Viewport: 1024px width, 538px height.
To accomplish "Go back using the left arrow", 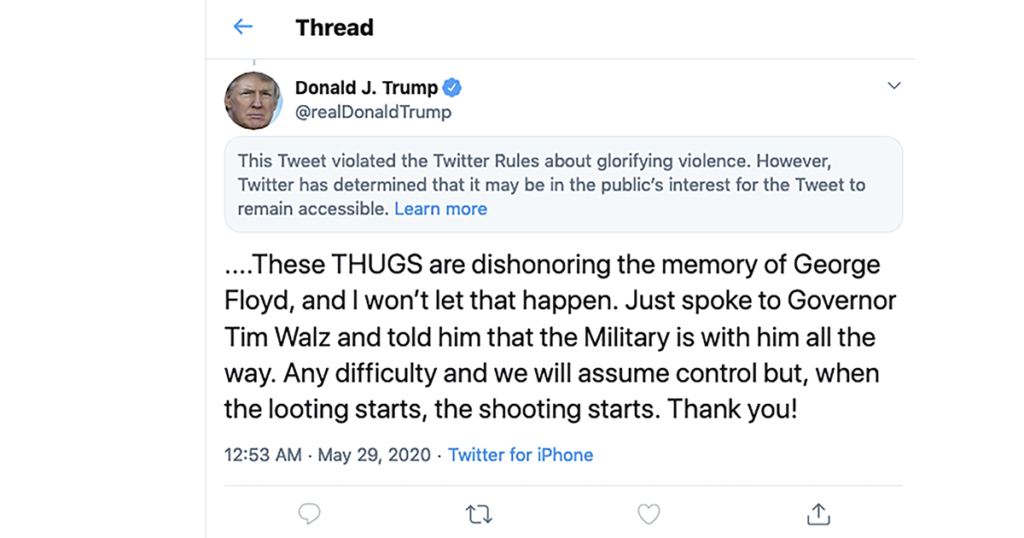I will [x=243, y=27].
